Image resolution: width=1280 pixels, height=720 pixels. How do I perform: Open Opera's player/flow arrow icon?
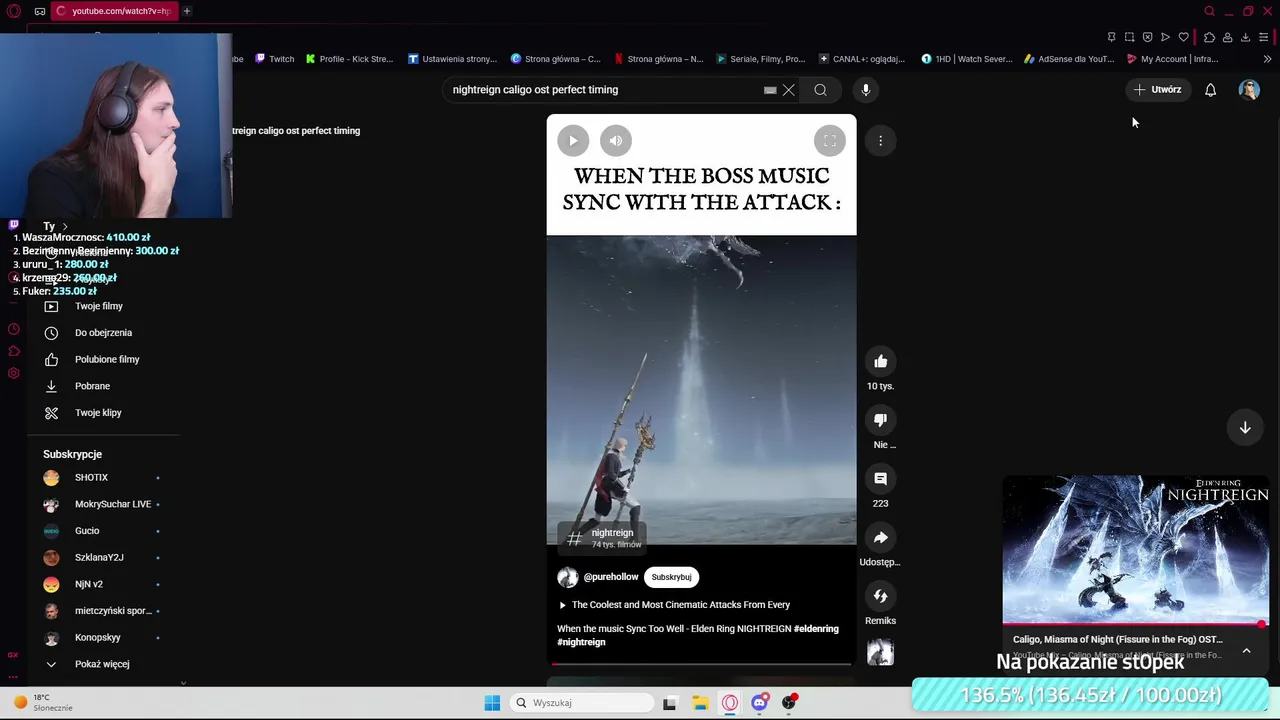[x=1165, y=37]
